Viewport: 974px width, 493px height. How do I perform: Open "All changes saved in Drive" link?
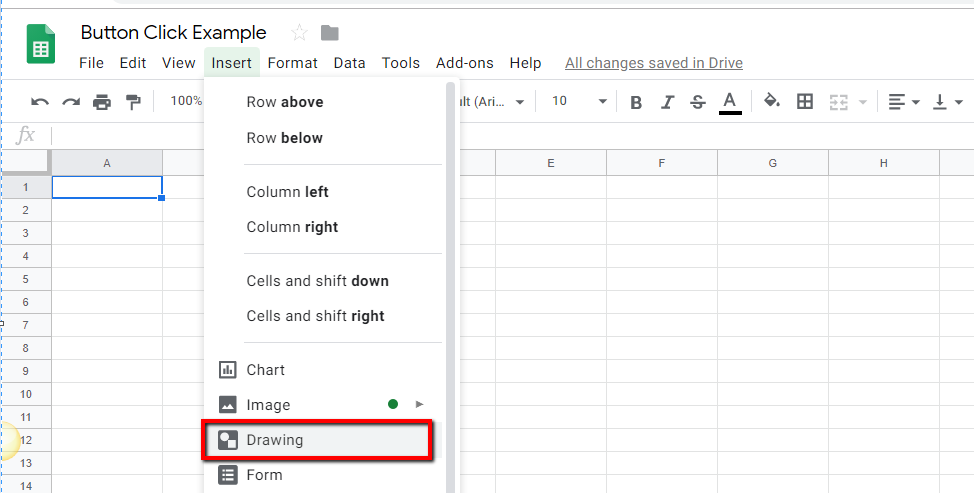pos(654,63)
